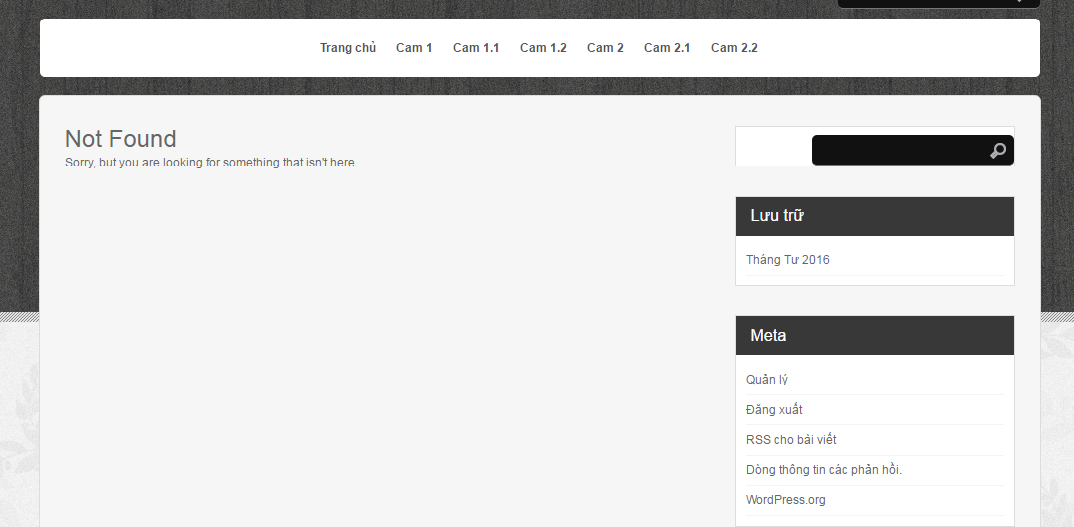Open the Cam 1.2 page
The height and width of the screenshot is (527, 1074).
tap(543, 48)
